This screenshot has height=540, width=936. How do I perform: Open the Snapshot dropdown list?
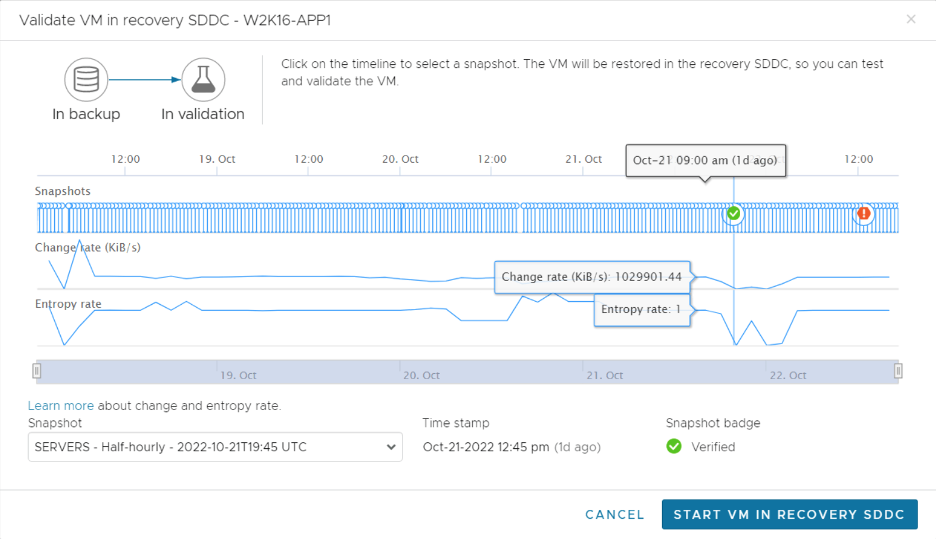point(215,447)
